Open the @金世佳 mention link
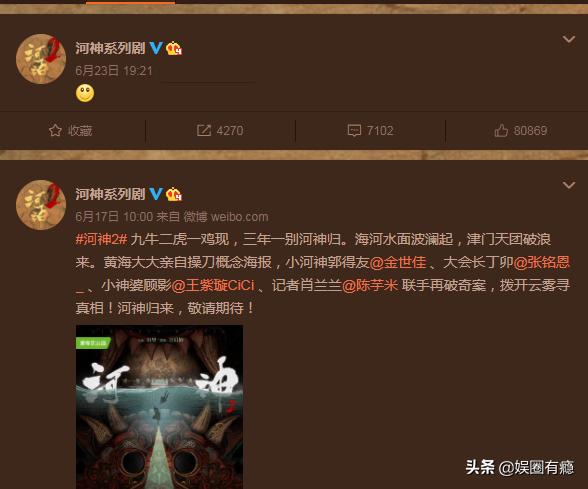 pyautogui.click(x=398, y=262)
